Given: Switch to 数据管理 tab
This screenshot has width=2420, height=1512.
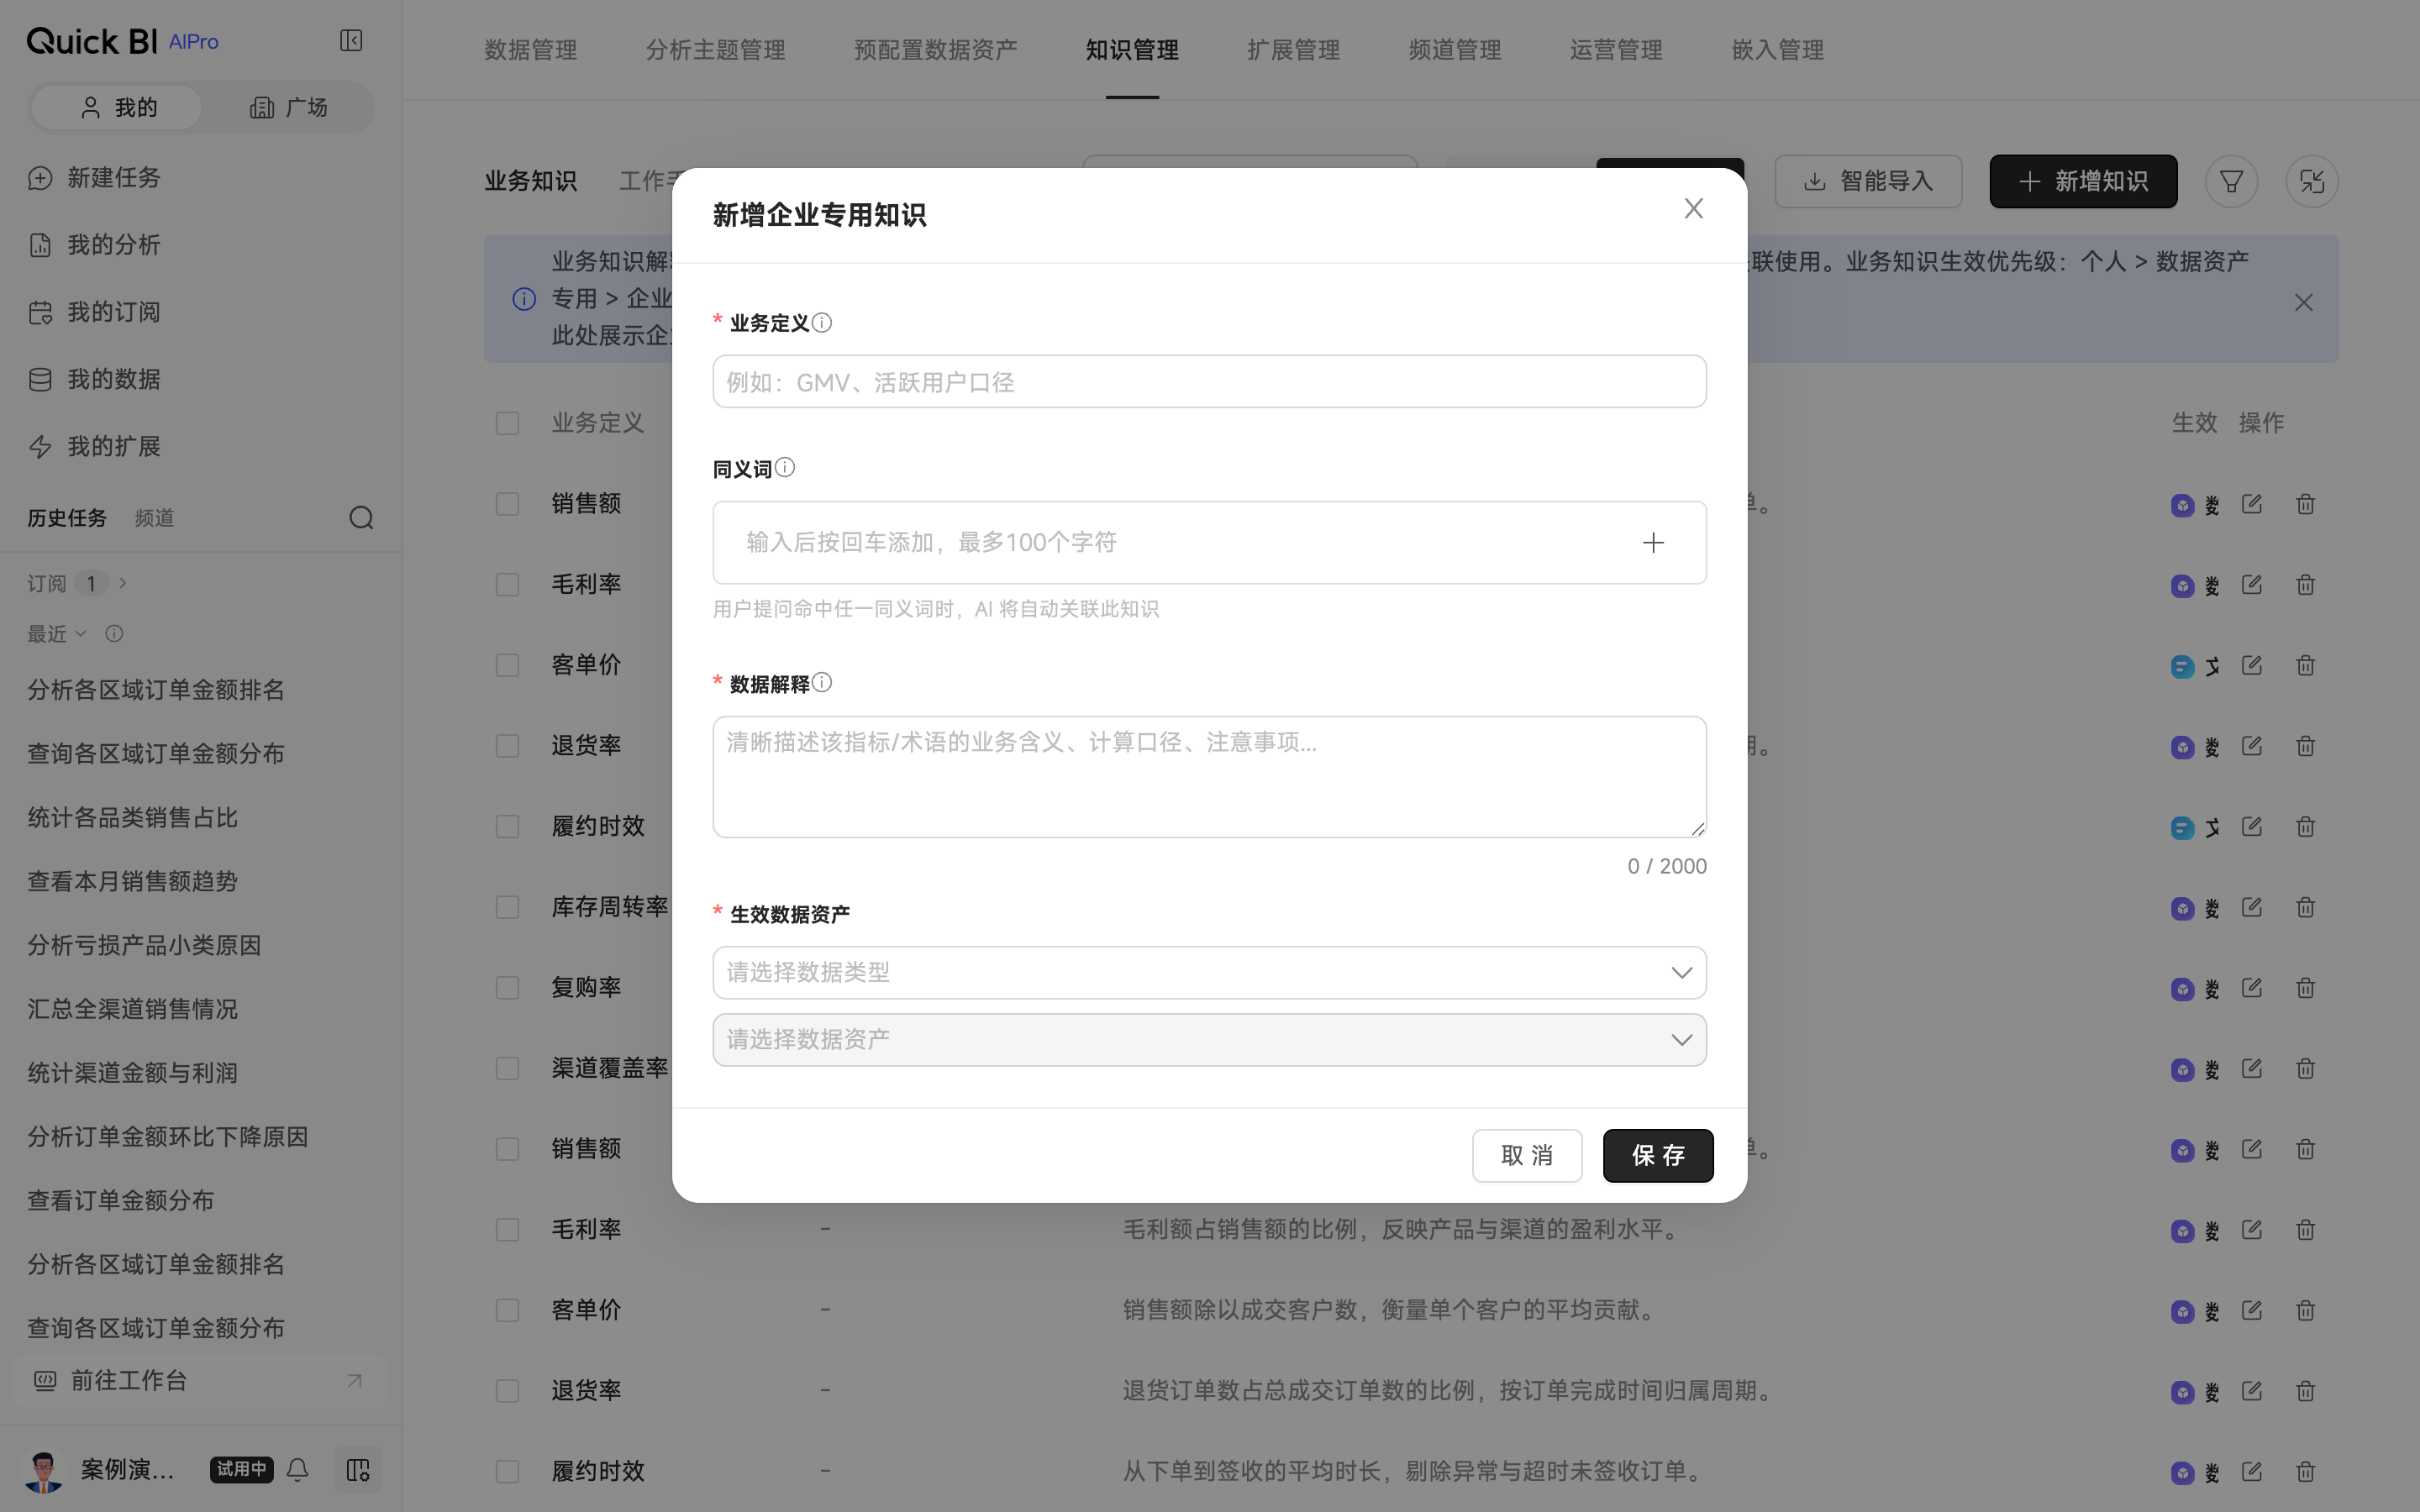Looking at the screenshot, I should point(530,50).
